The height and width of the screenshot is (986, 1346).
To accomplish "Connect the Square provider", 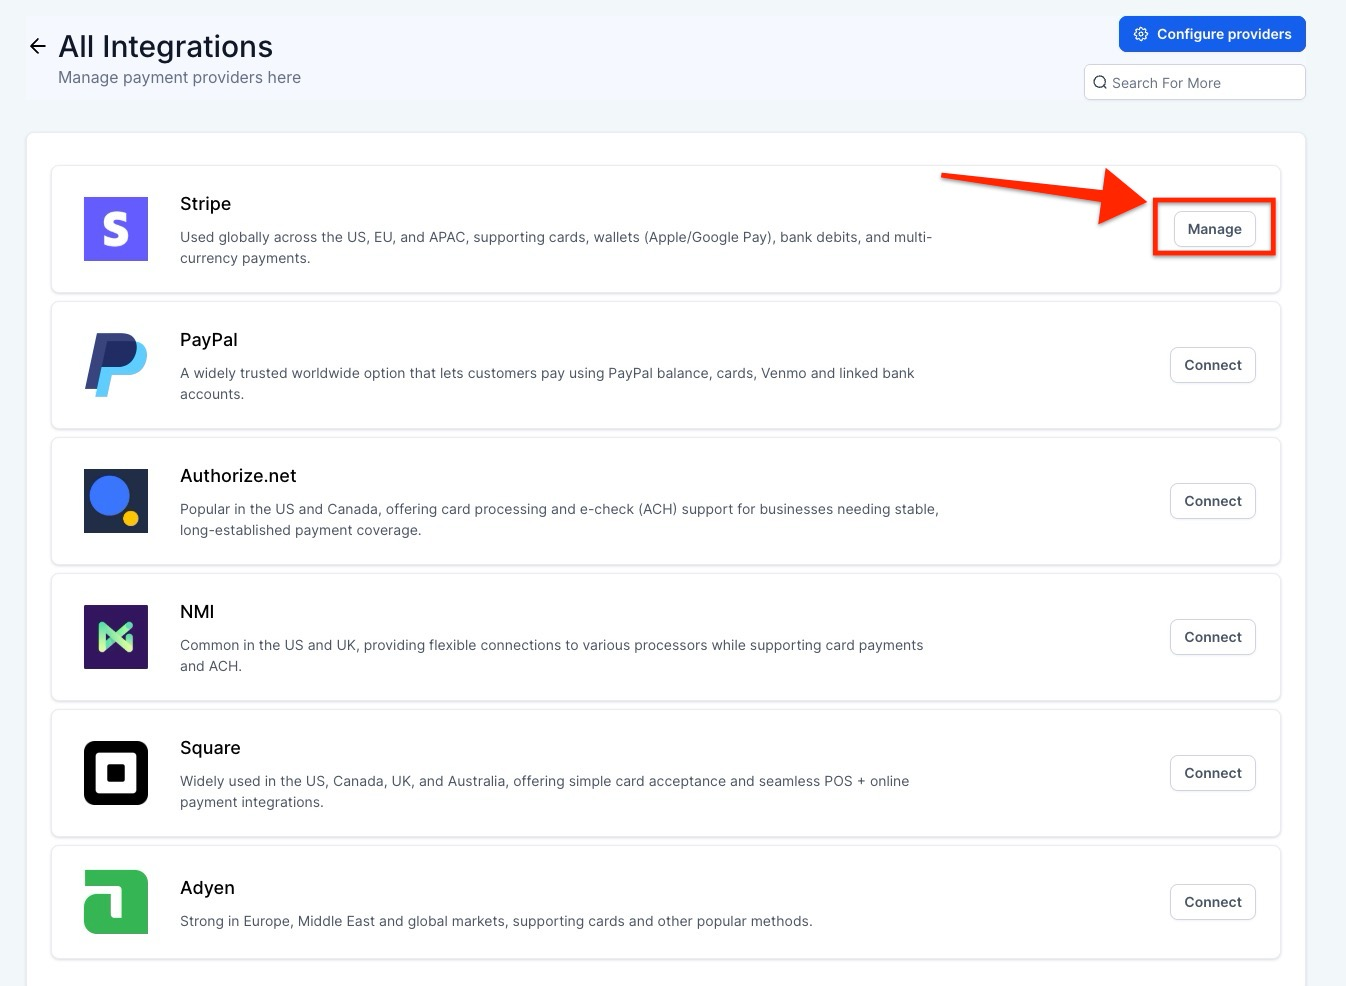I will tap(1213, 773).
